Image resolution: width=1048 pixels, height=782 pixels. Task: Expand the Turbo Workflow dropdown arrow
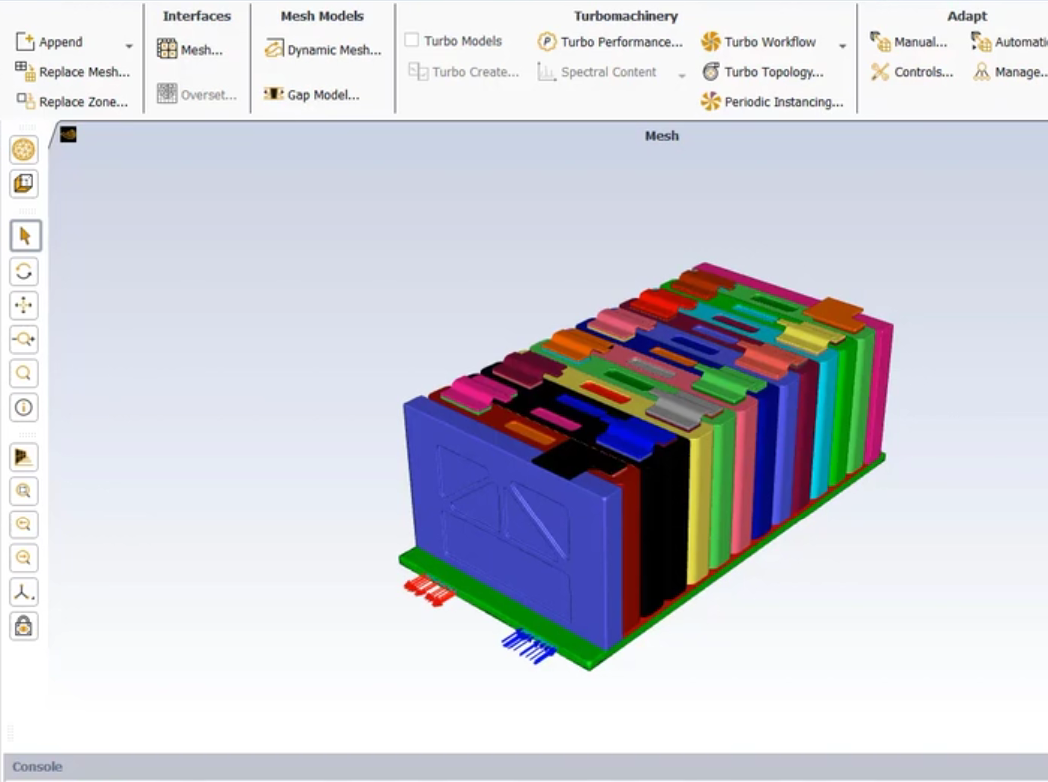tap(842, 45)
